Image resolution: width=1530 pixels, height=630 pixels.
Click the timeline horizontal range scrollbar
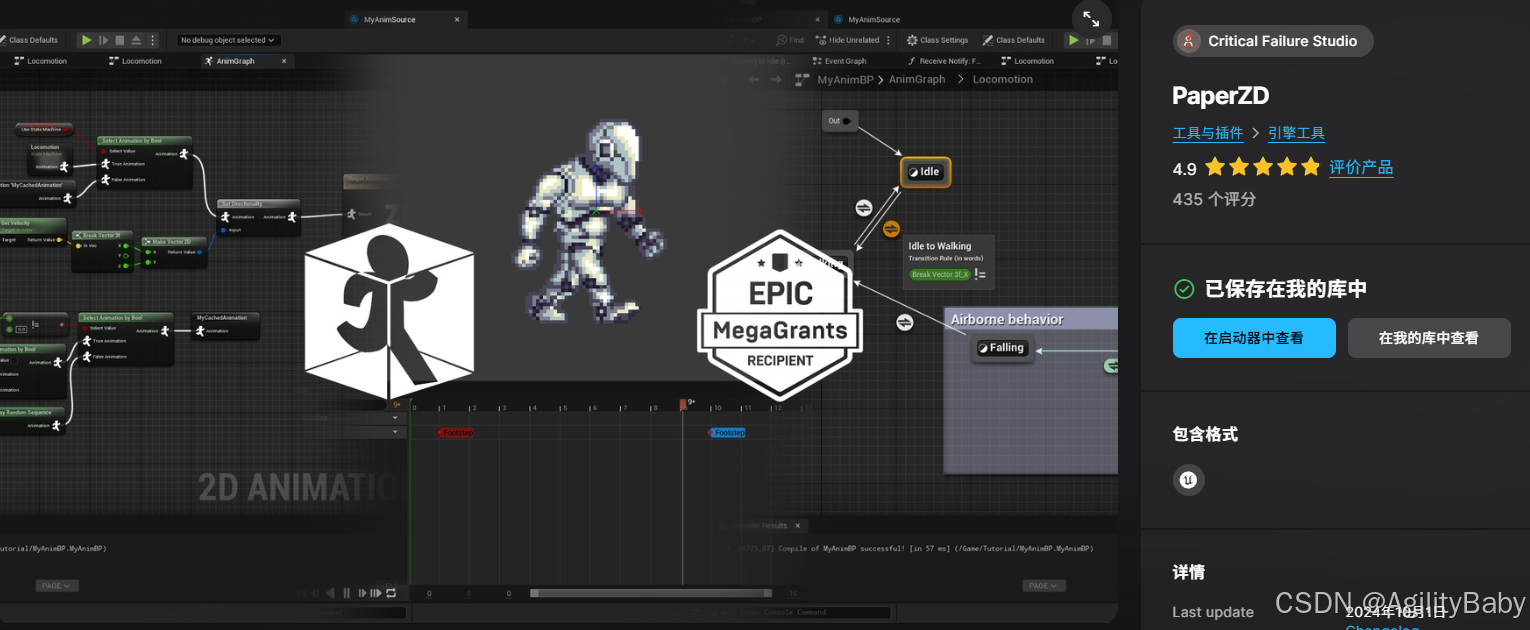pyautogui.click(x=653, y=593)
